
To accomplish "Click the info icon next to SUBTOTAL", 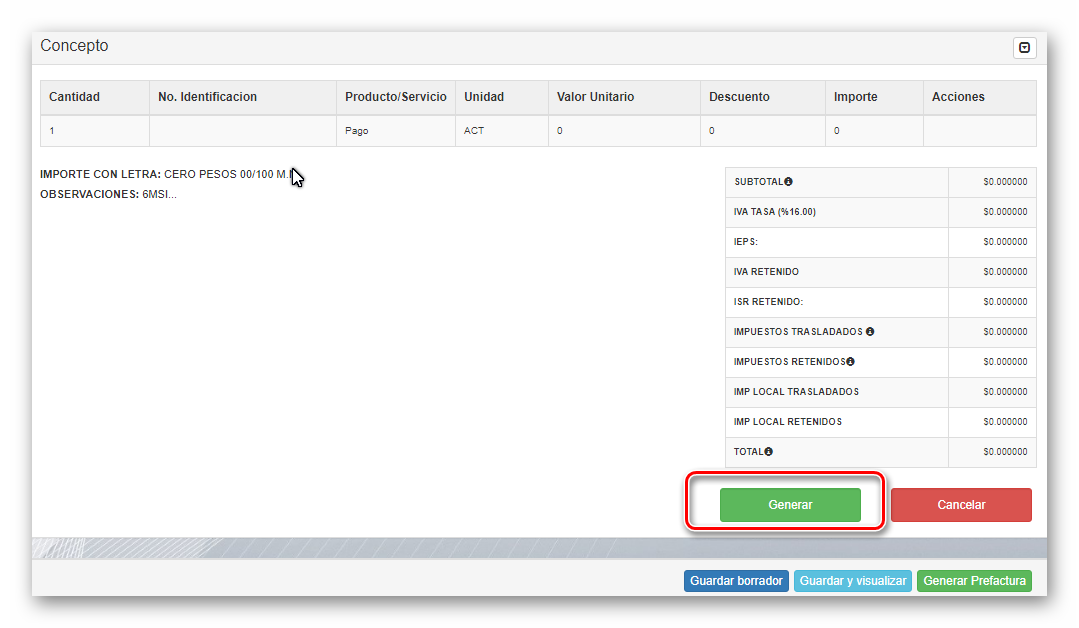I will click(x=789, y=182).
